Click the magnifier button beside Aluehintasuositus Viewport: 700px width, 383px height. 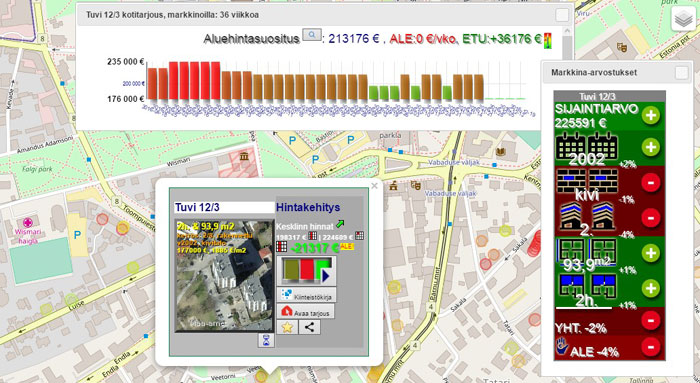click(x=312, y=35)
